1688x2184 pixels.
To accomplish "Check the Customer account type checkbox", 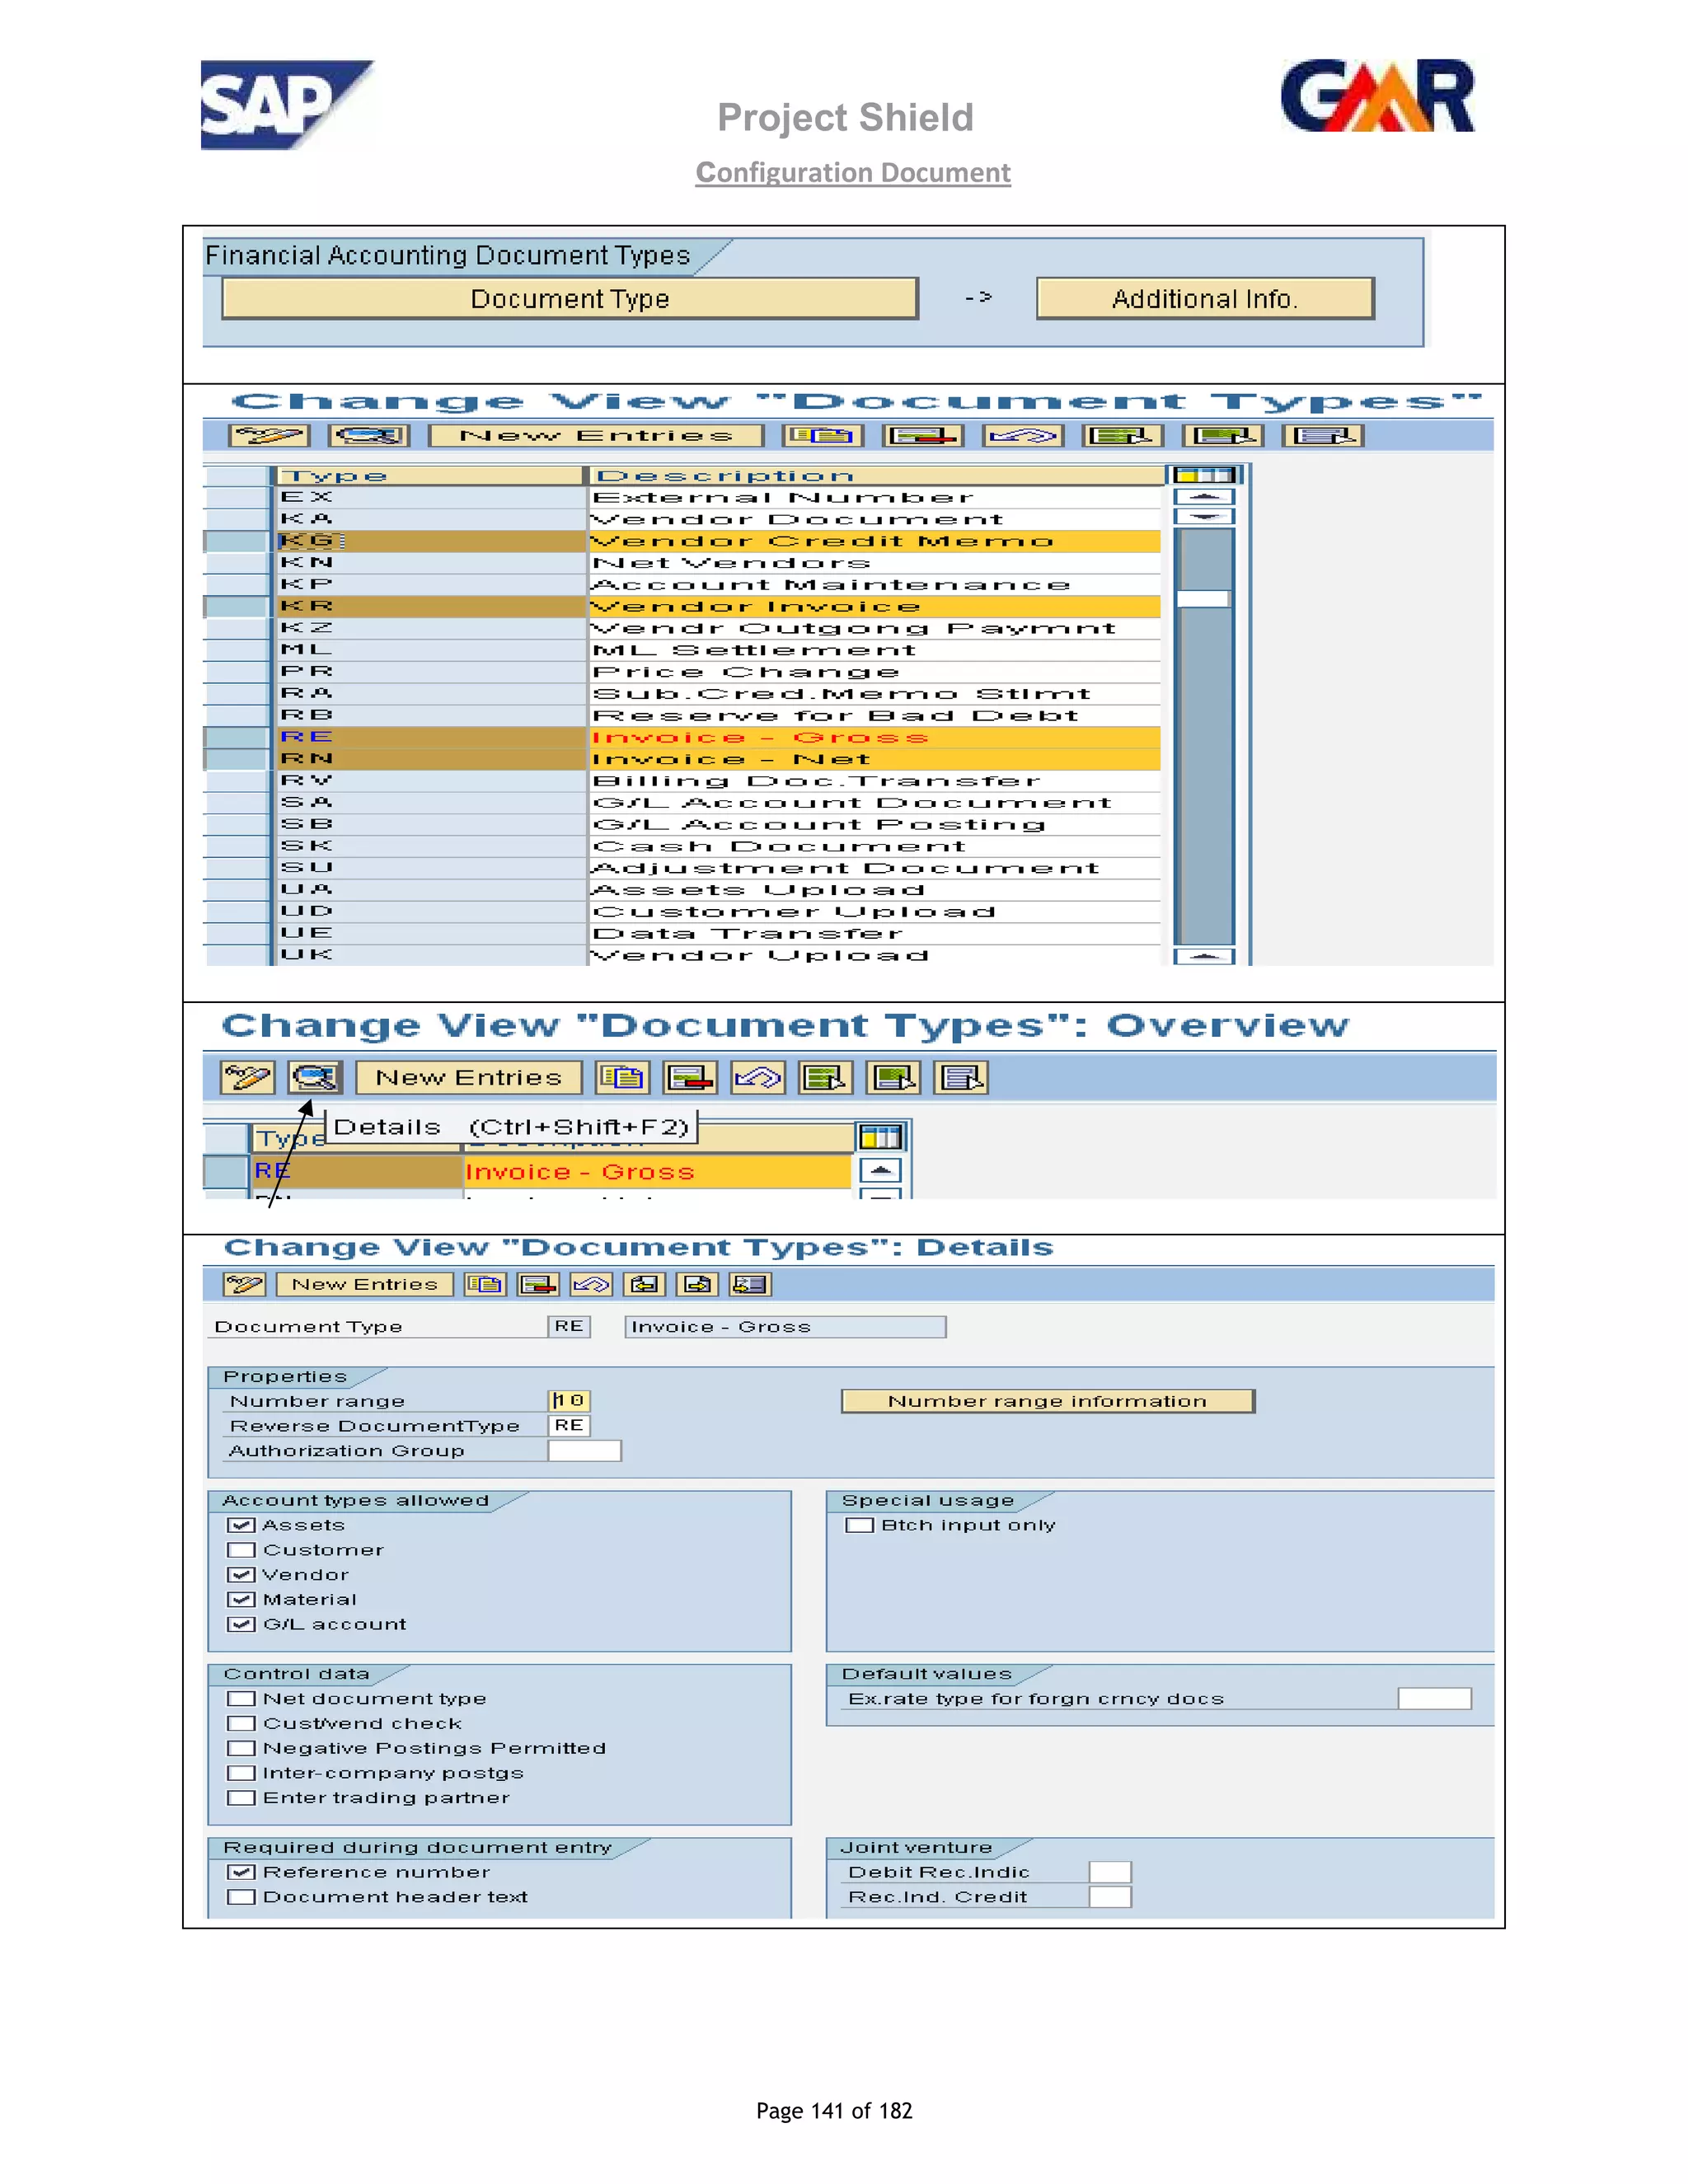I will pos(241,1550).
